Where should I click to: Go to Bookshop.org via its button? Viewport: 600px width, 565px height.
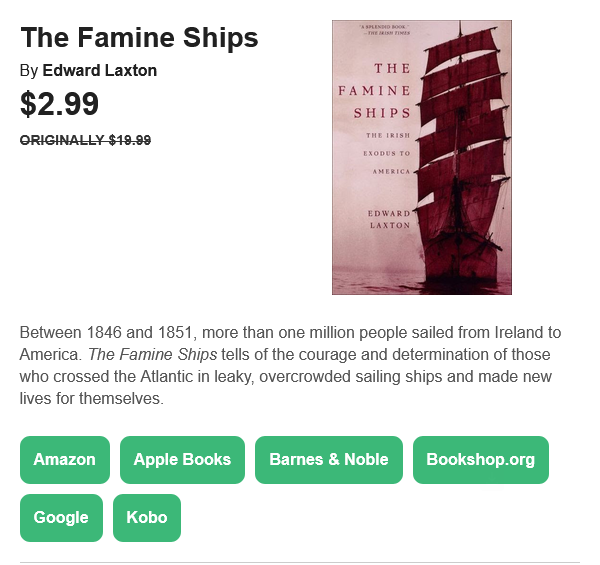click(x=481, y=460)
